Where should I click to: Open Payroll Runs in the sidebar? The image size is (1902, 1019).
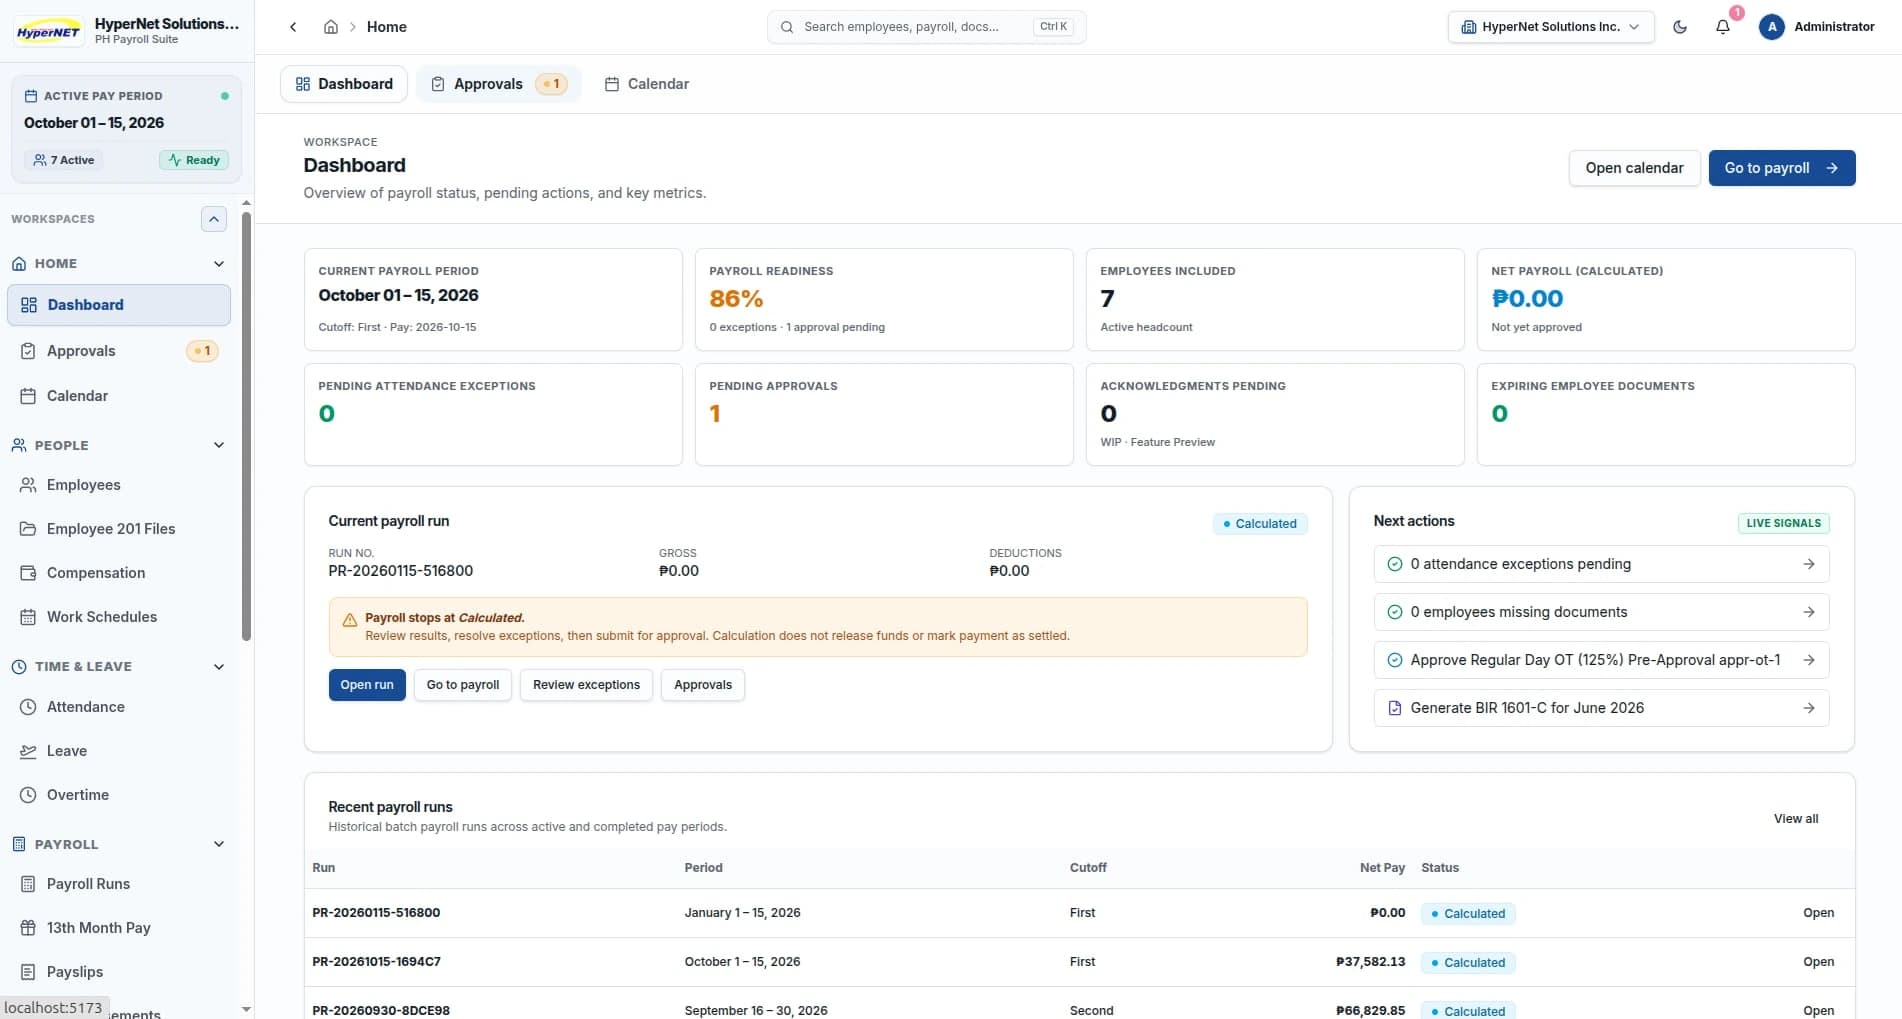[119, 884]
